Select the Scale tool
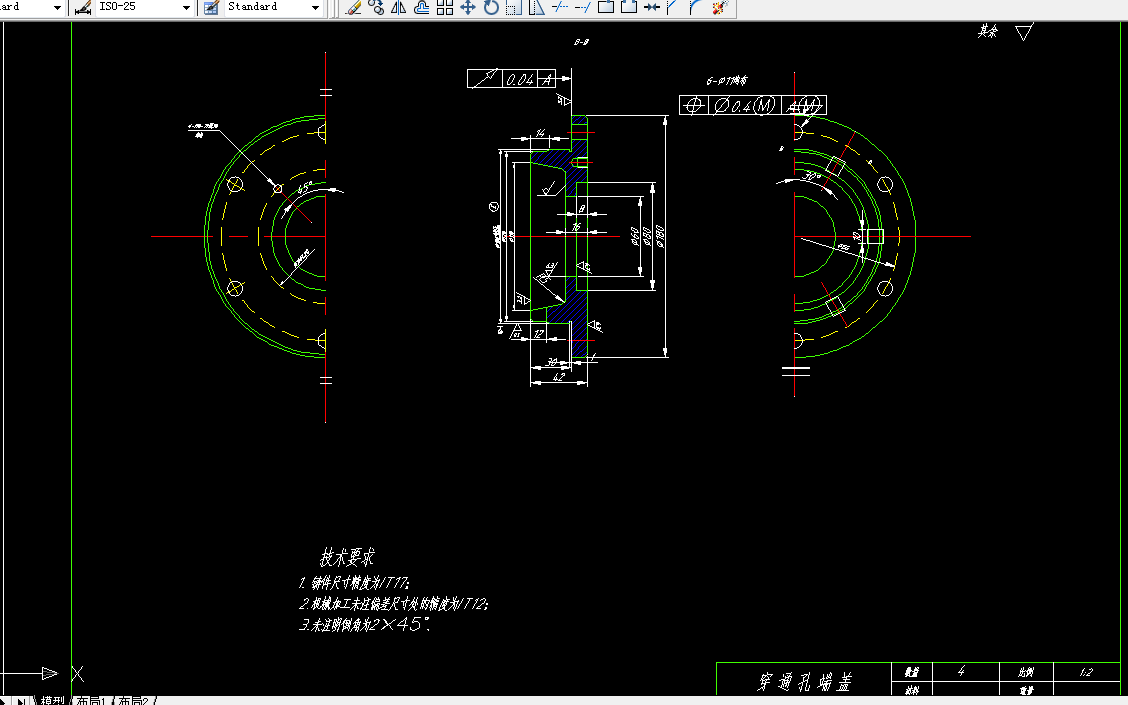 pos(514,7)
